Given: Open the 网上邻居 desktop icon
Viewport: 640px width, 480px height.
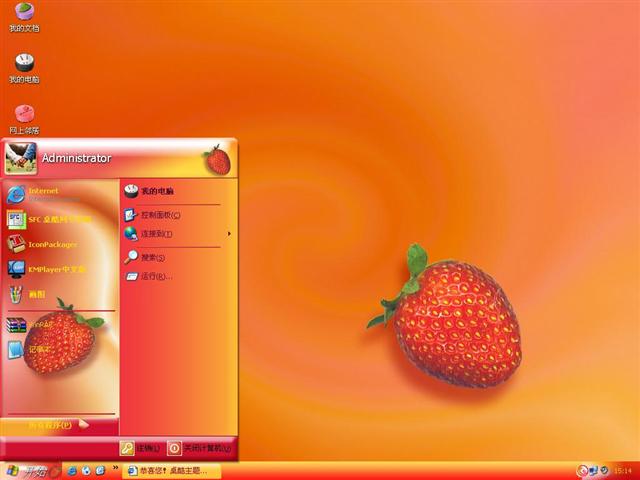Looking at the screenshot, I should 24,119.
